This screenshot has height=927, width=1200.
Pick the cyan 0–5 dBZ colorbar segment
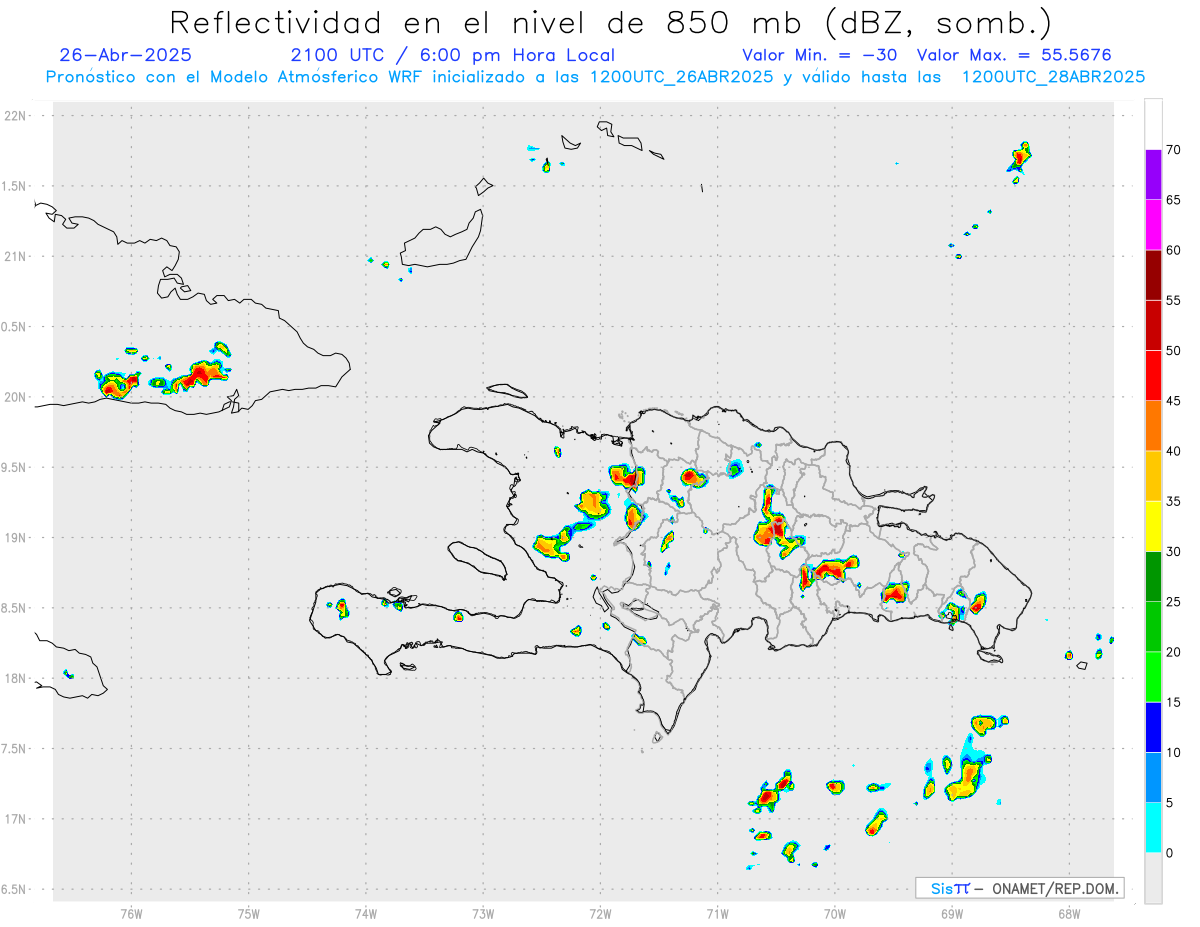point(1153,828)
